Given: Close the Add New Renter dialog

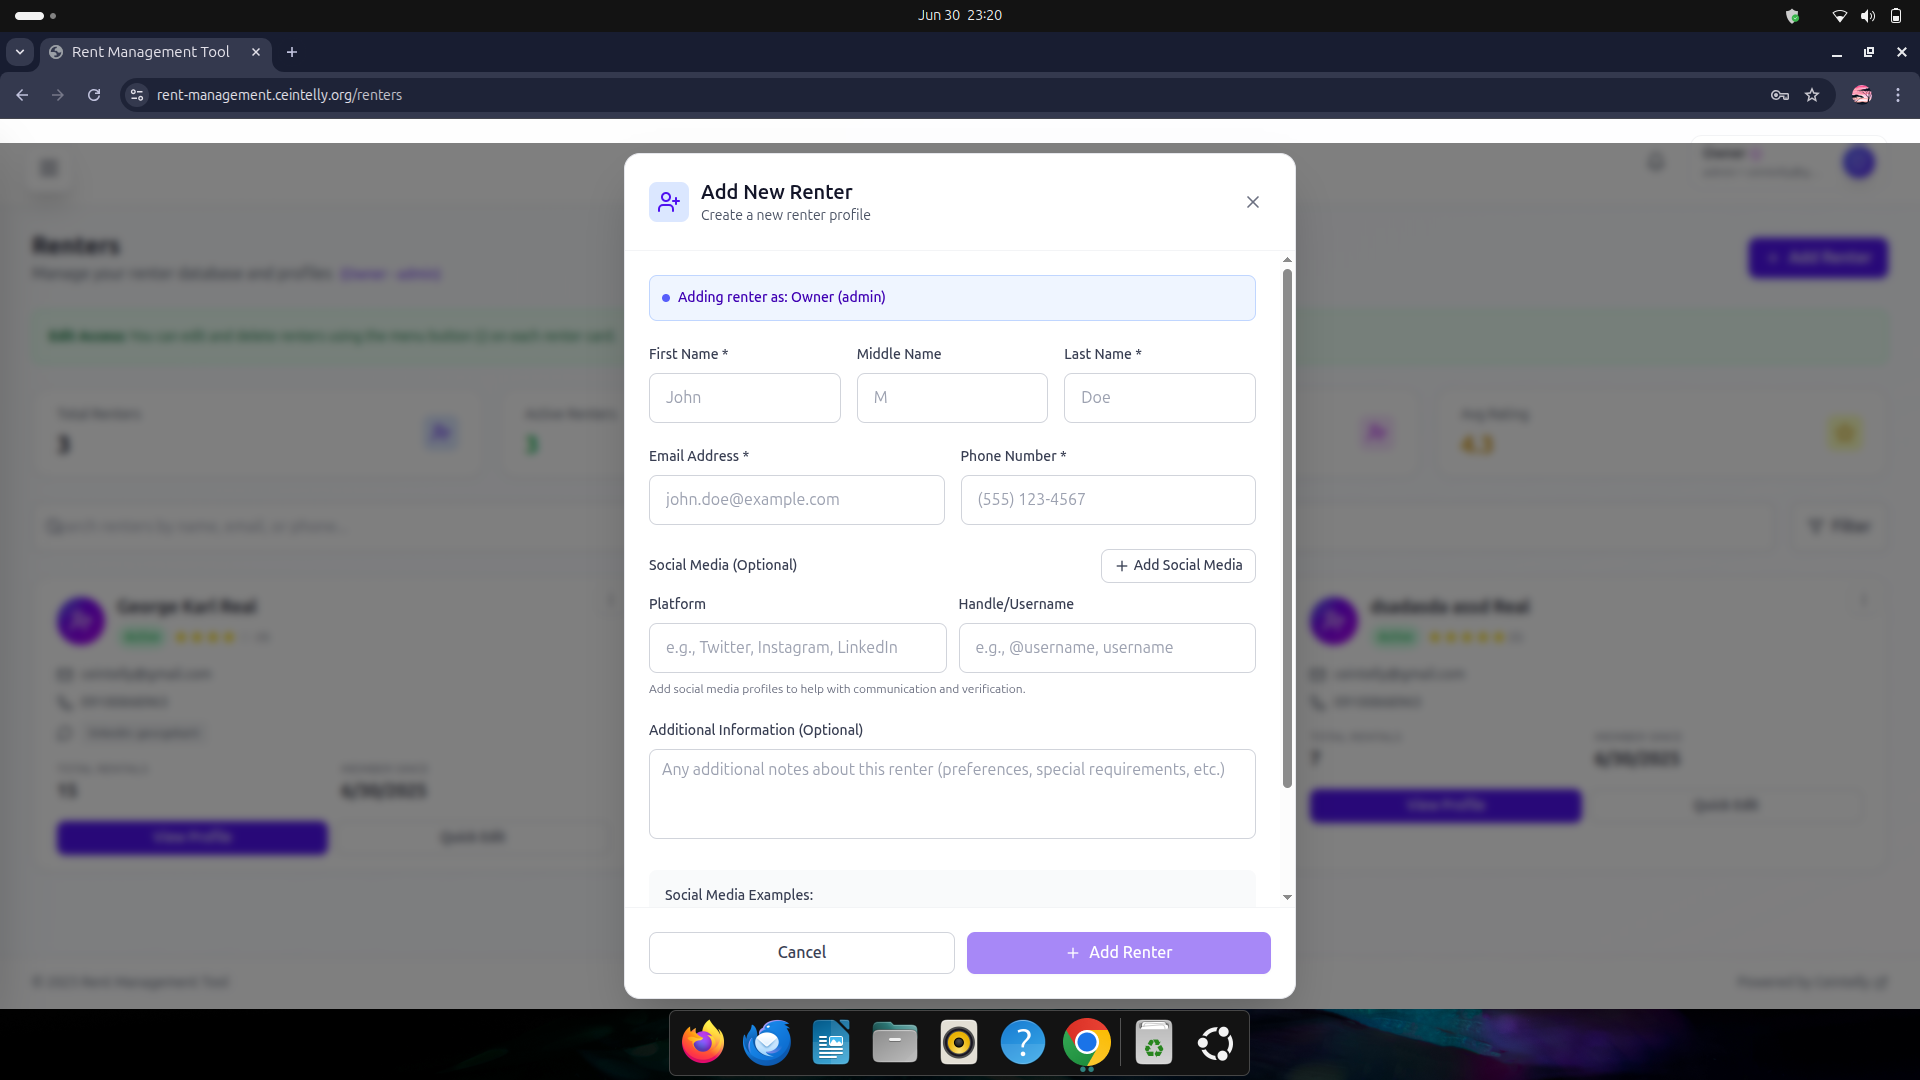Looking at the screenshot, I should [1252, 202].
